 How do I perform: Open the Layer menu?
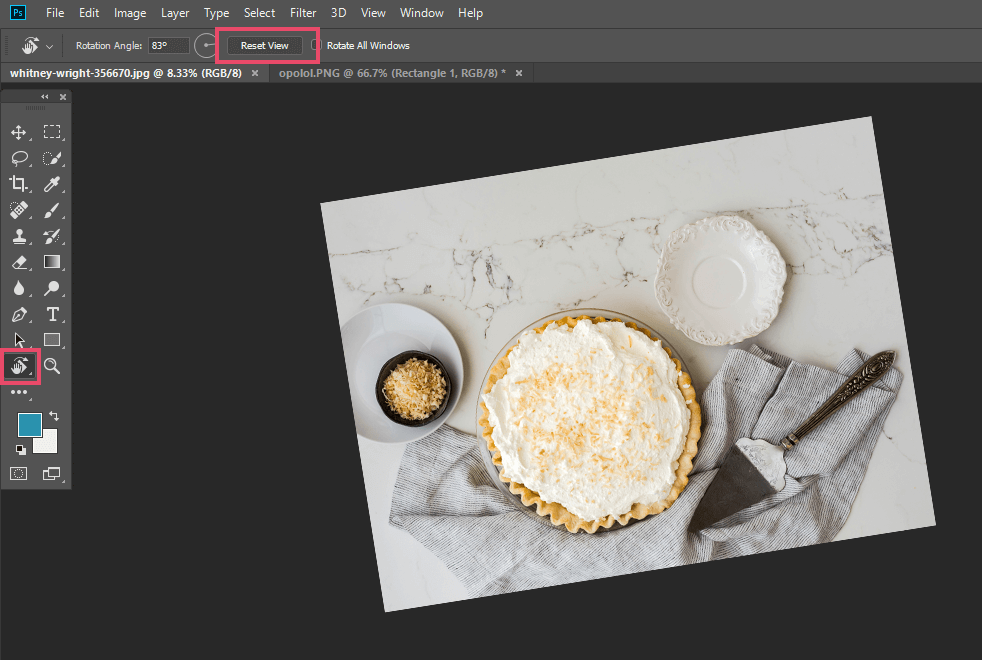[x=175, y=13]
